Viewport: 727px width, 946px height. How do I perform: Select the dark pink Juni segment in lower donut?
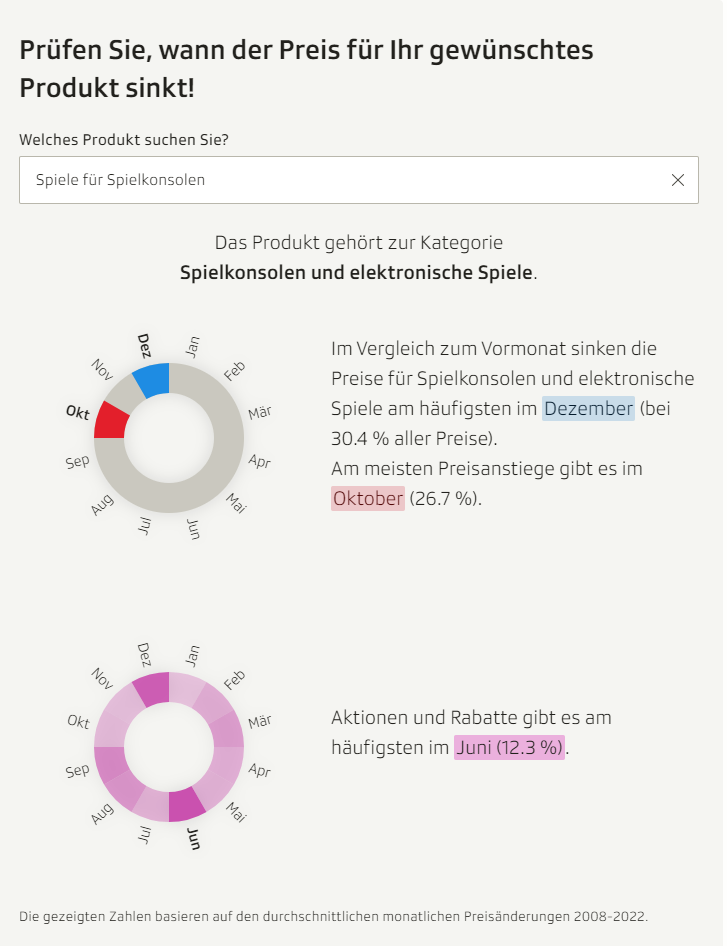click(x=186, y=804)
